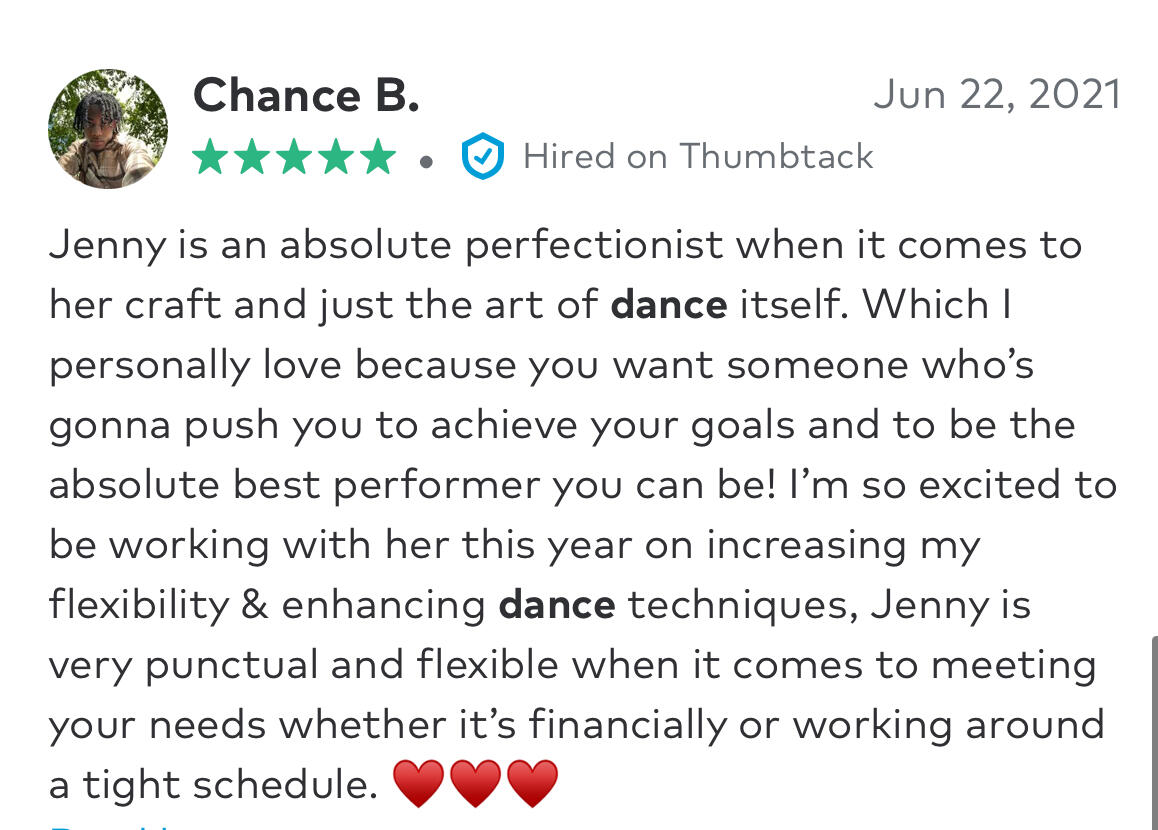Click the blue verified shield badge
The image size is (1158, 830).
tap(482, 157)
